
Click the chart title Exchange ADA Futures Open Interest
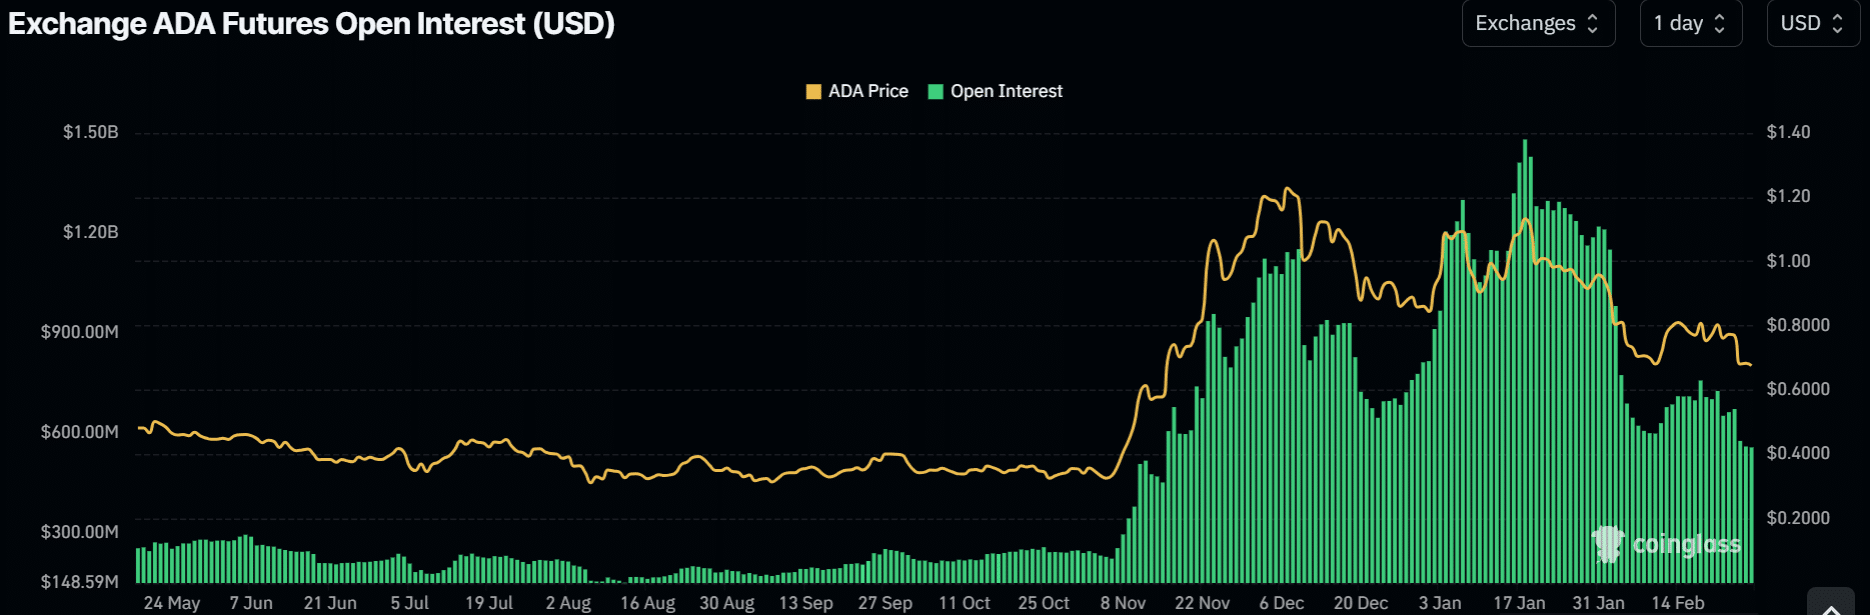pos(311,23)
